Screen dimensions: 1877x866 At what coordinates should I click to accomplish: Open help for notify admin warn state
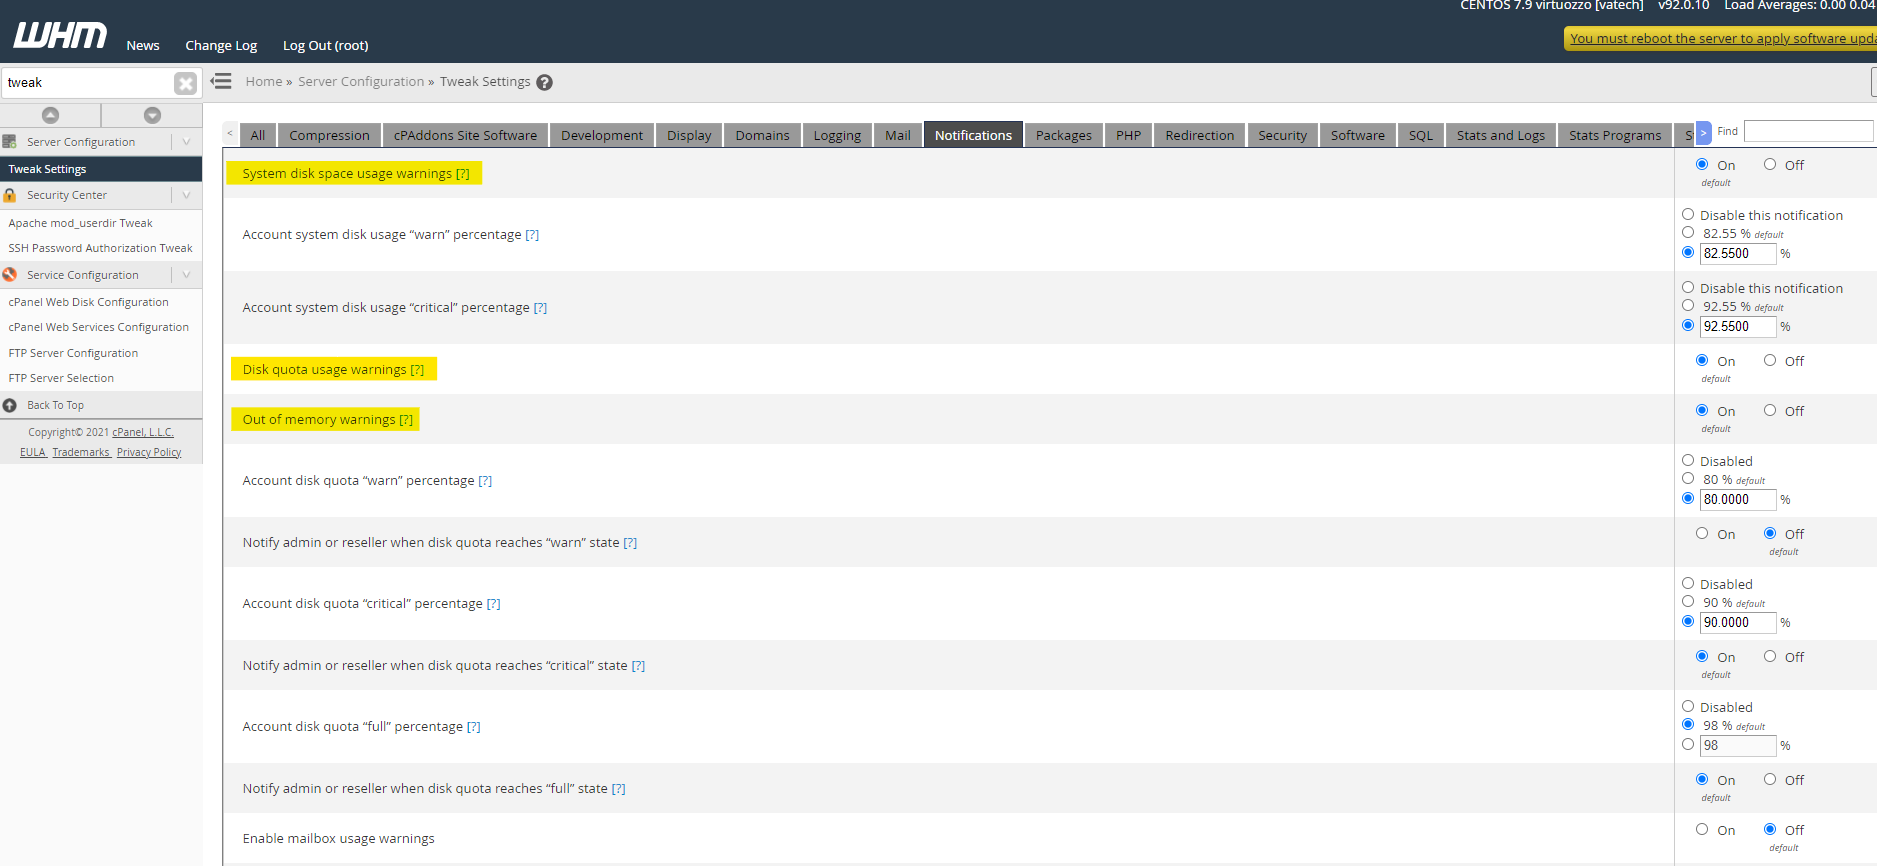point(630,543)
